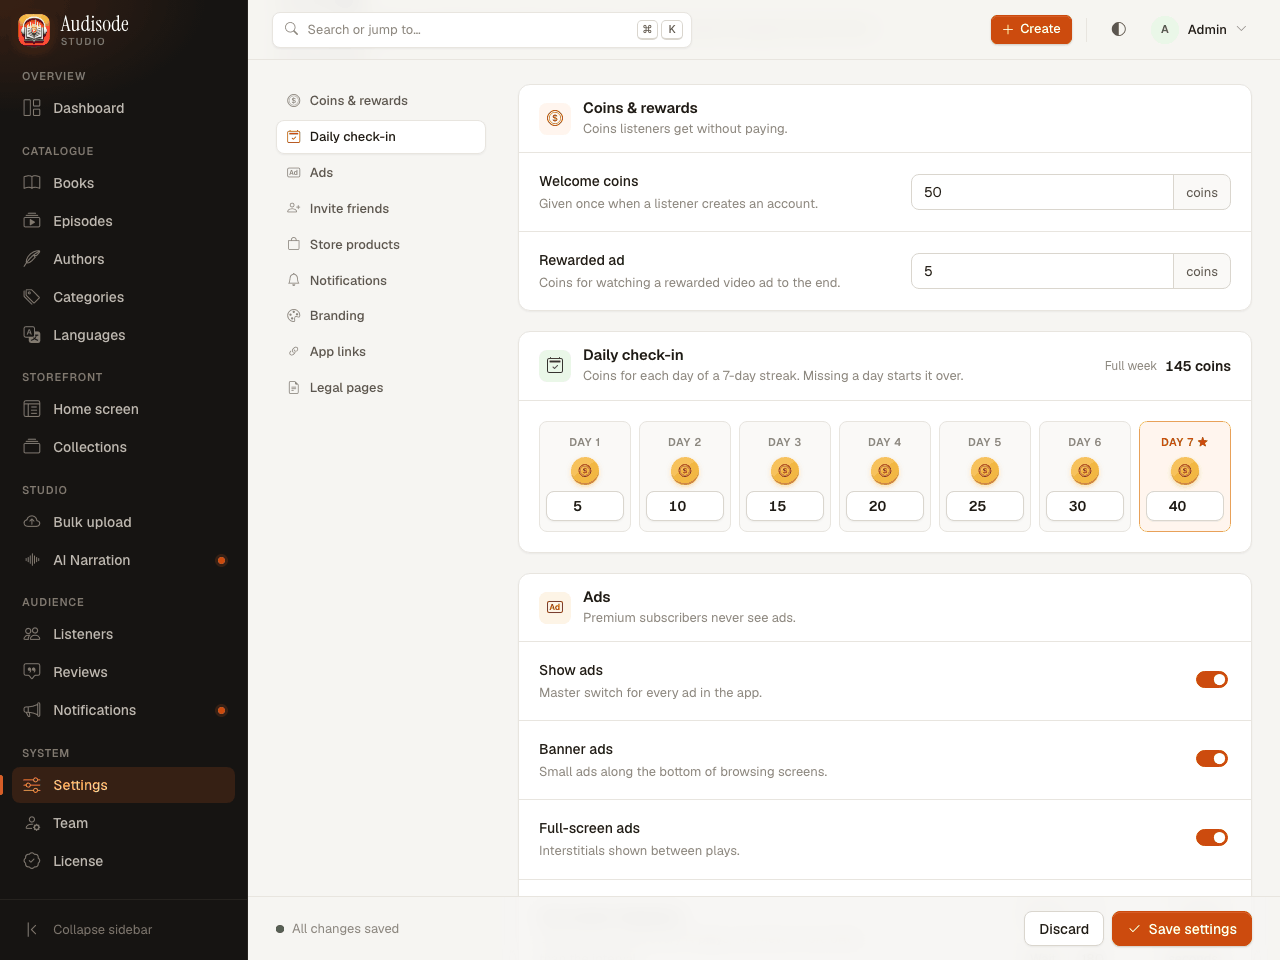Image resolution: width=1280 pixels, height=960 pixels.
Task: Open the Branding settings section
Action: coord(381,316)
